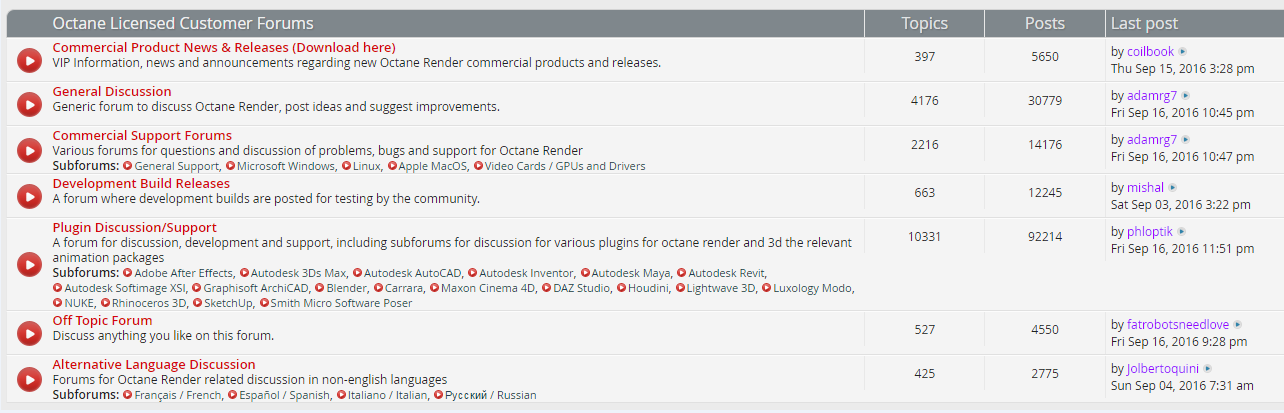The width and height of the screenshot is (1284, 413).
Task: Go to Microsoft Windows subforum
Action: tap(286, 166)
